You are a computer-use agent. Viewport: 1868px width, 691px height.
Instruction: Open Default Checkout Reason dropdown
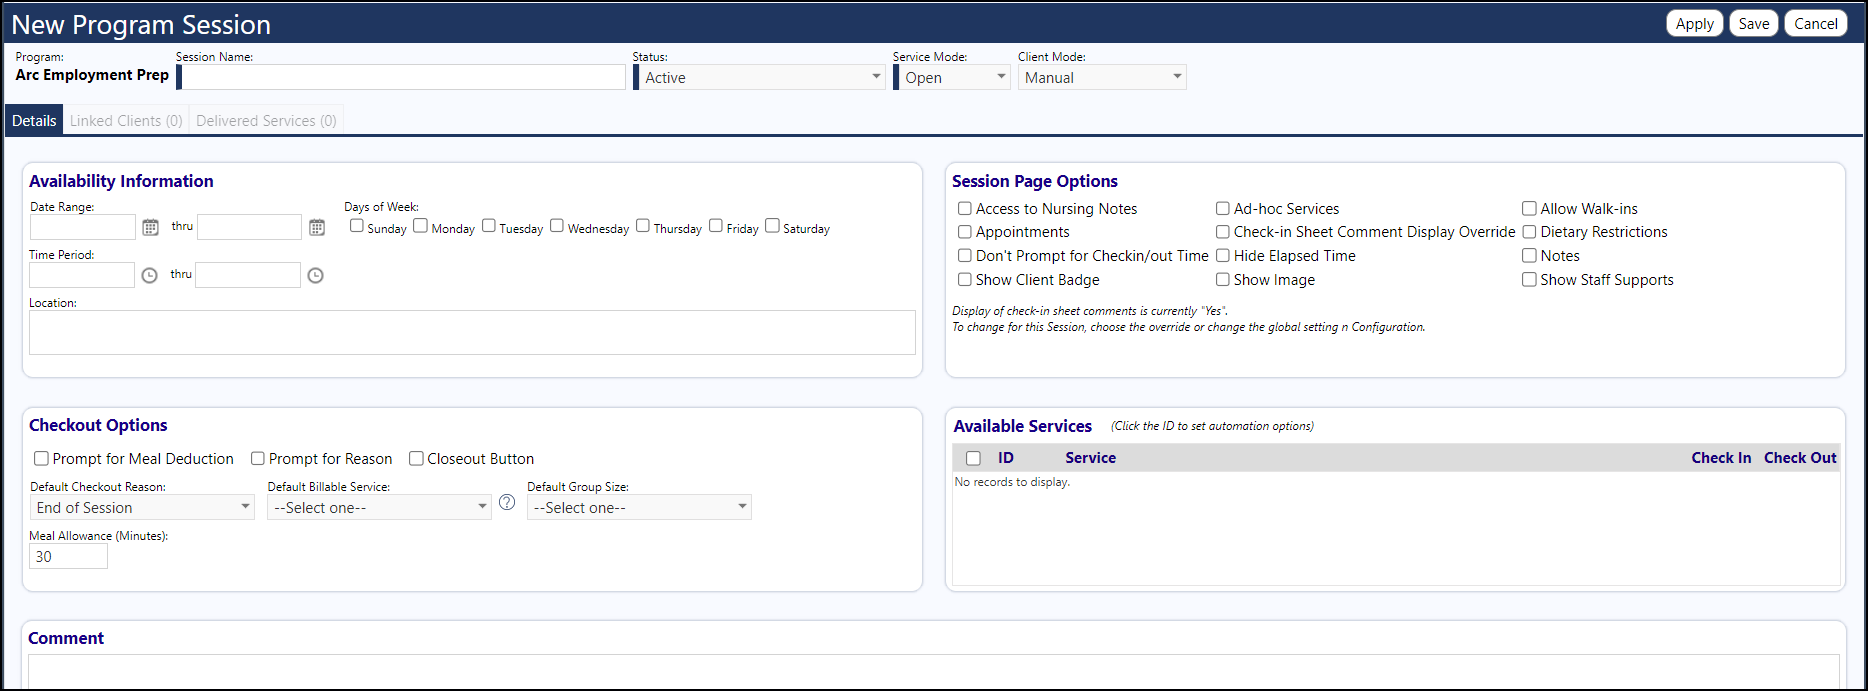(x=142, y=508)
